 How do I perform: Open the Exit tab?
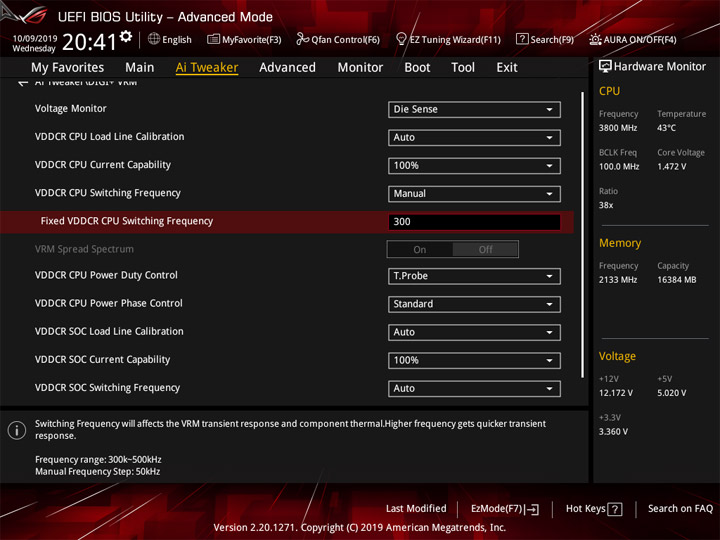click(x=506, y=68)
